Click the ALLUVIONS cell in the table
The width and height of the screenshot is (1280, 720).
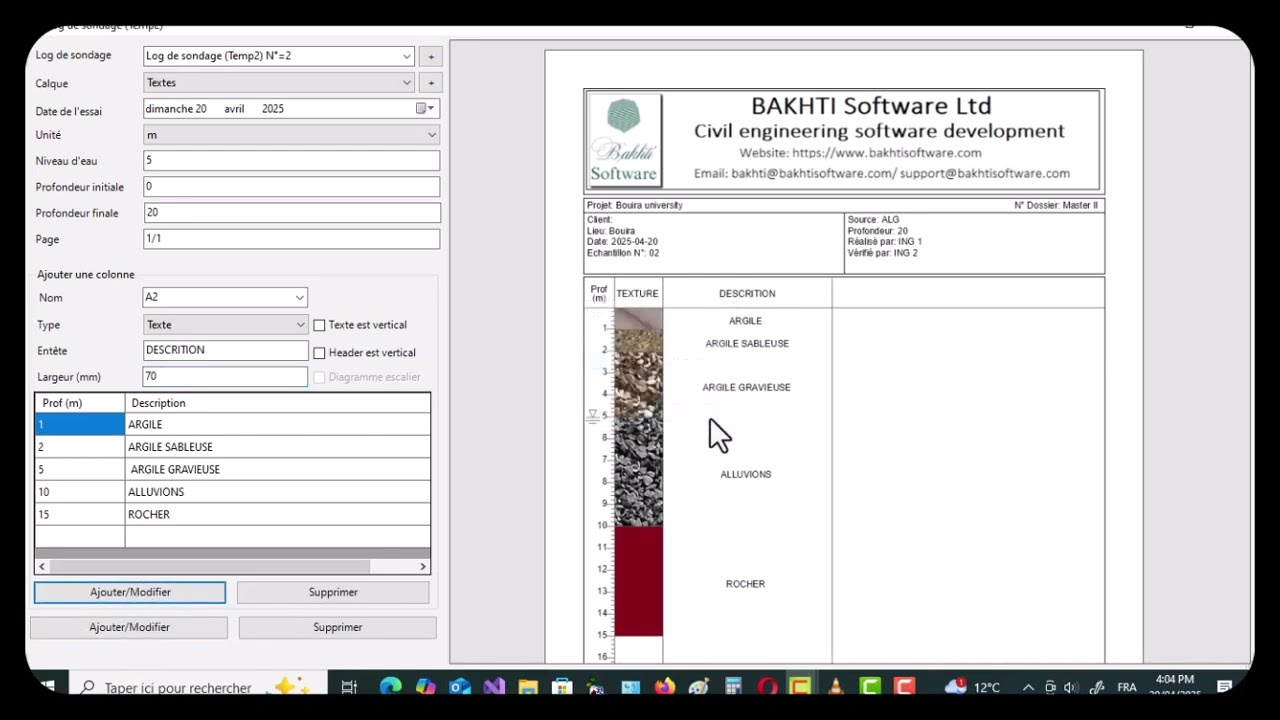[278, 492]
